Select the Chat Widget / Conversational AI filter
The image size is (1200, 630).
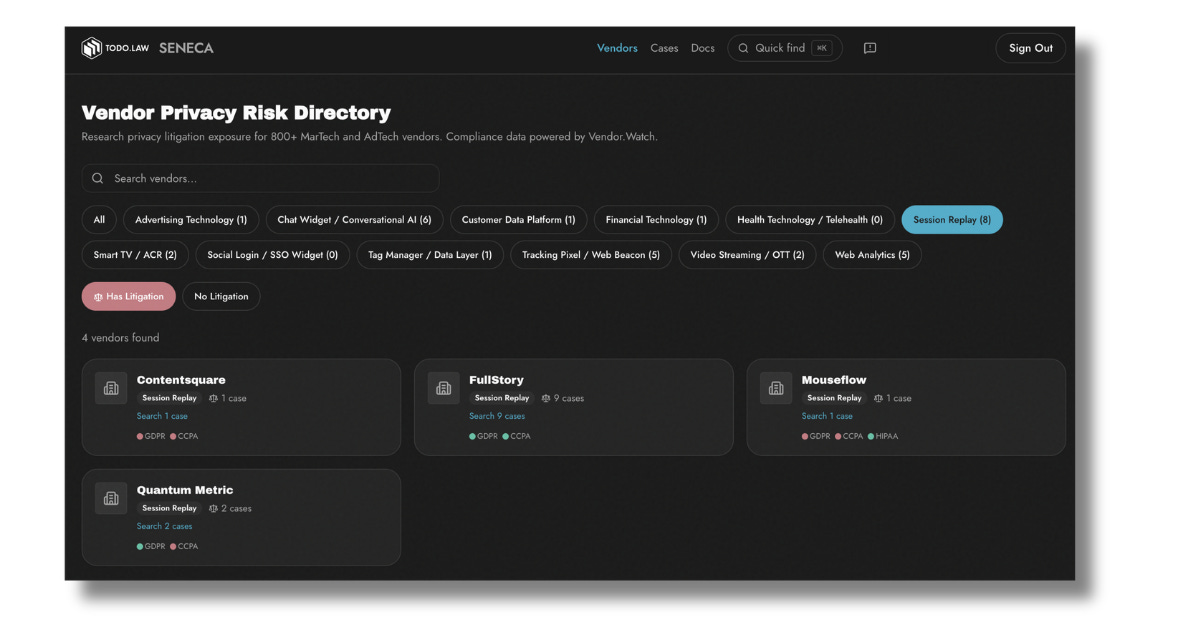click(354, 220)
